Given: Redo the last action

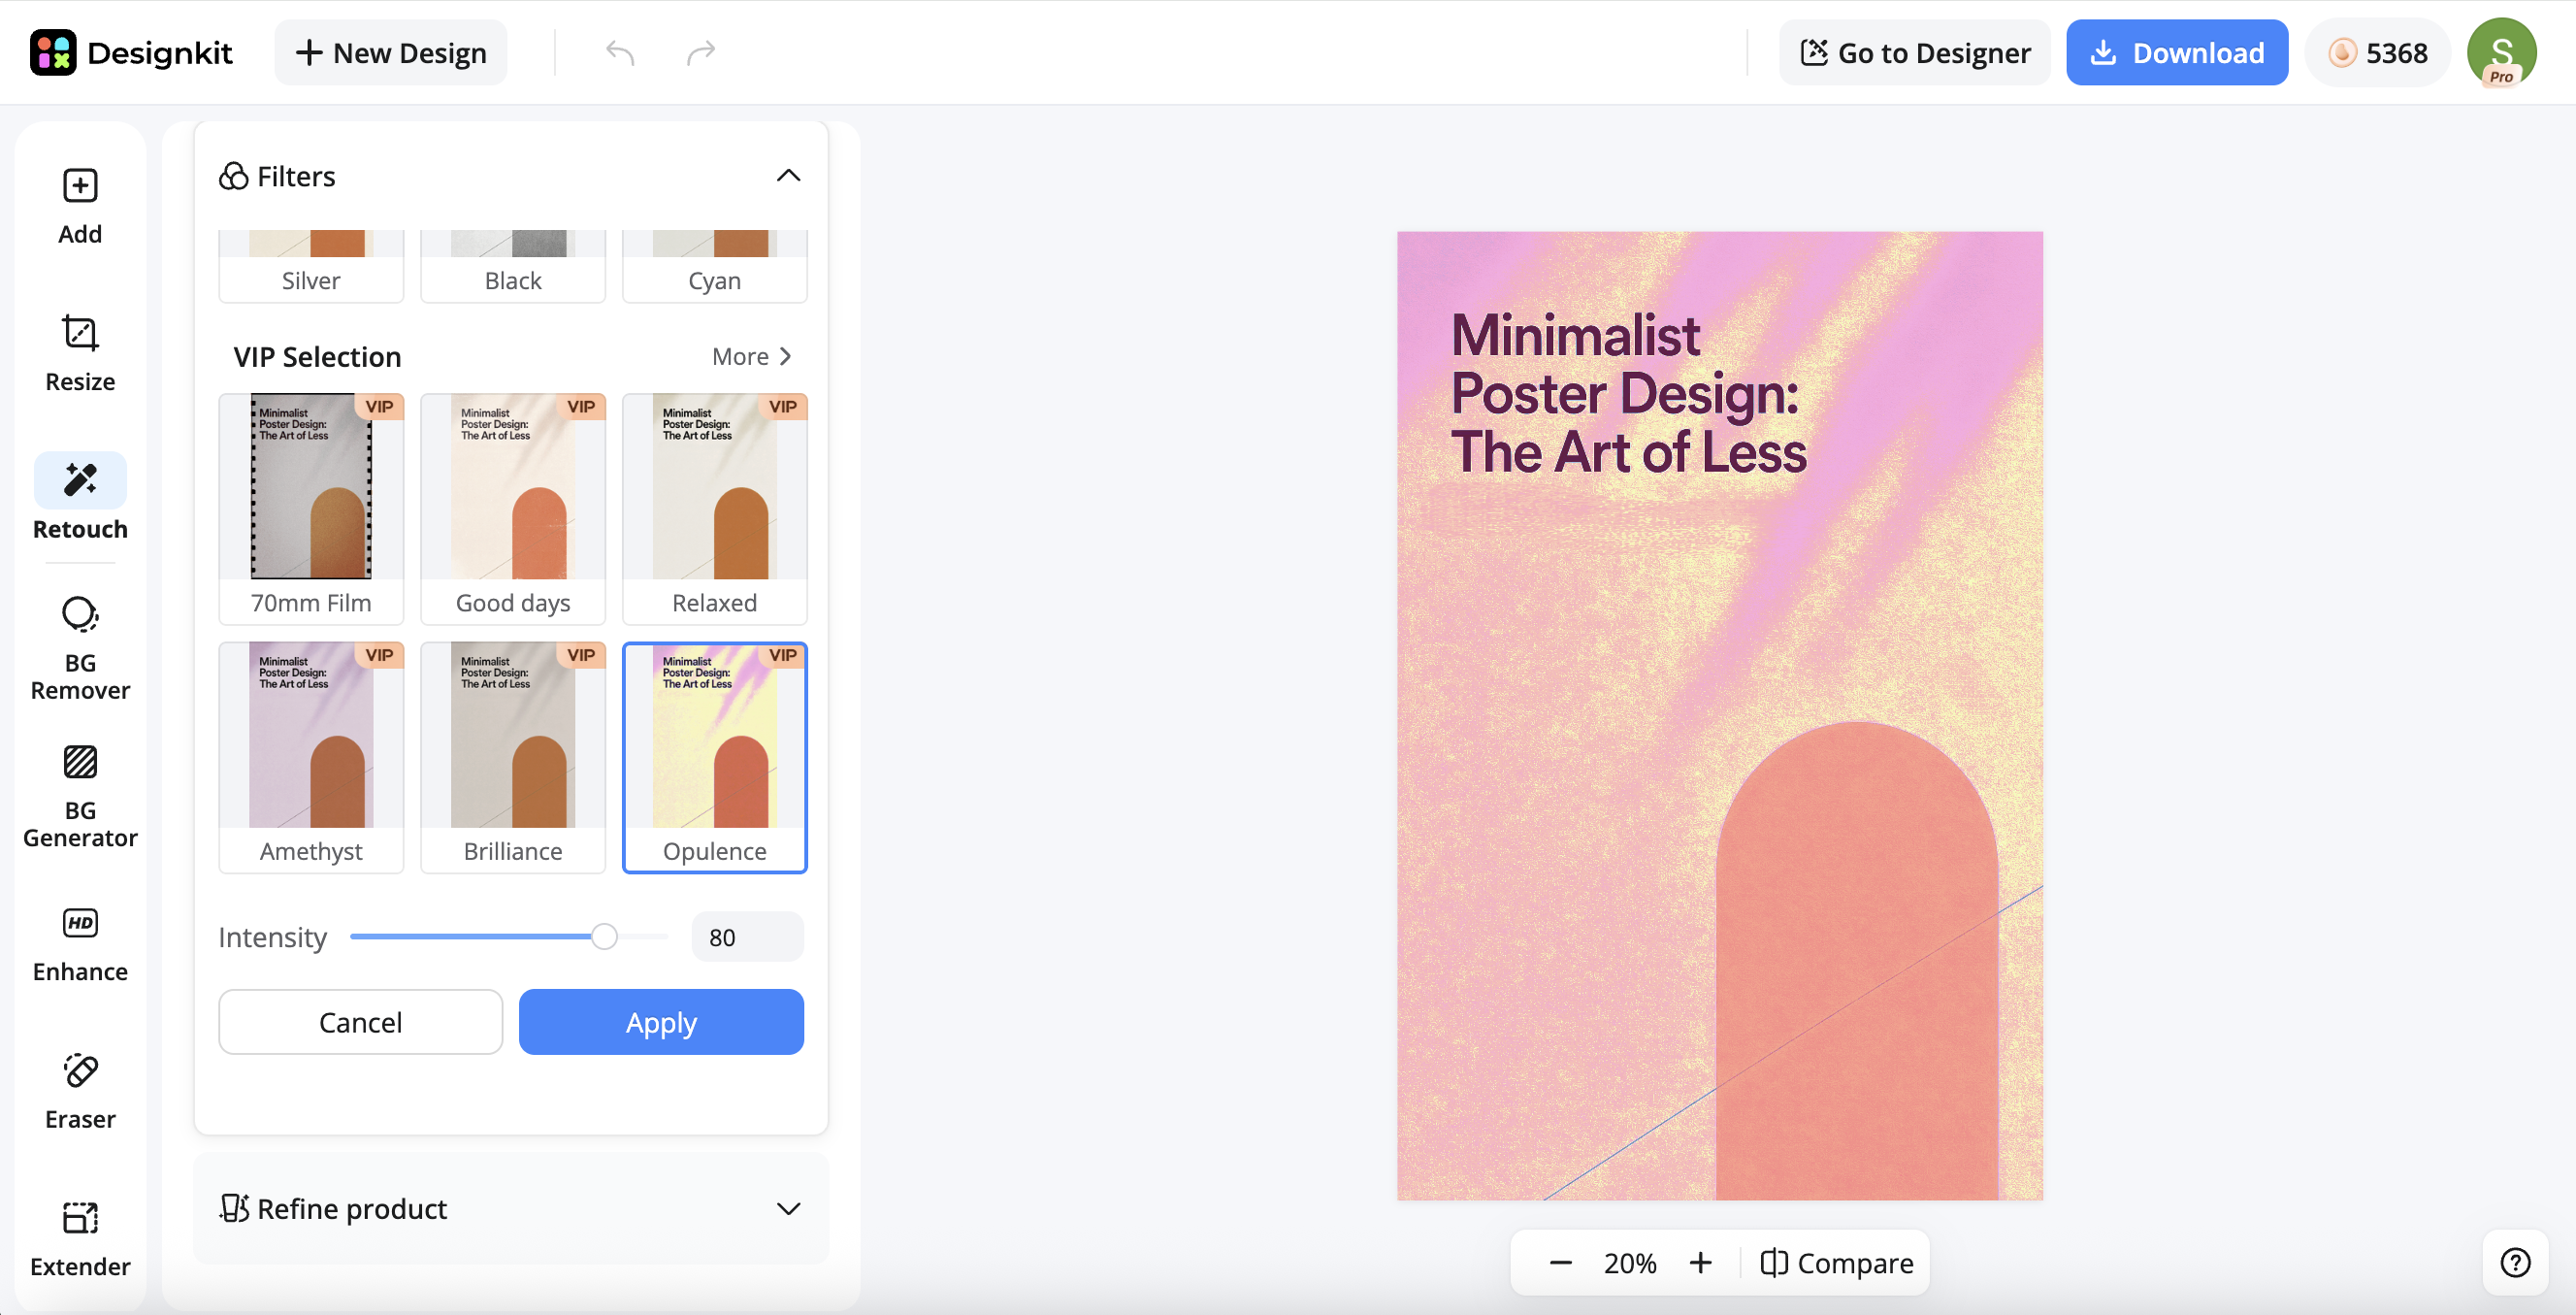Looking at the screenshot, I should click(701, 53).
